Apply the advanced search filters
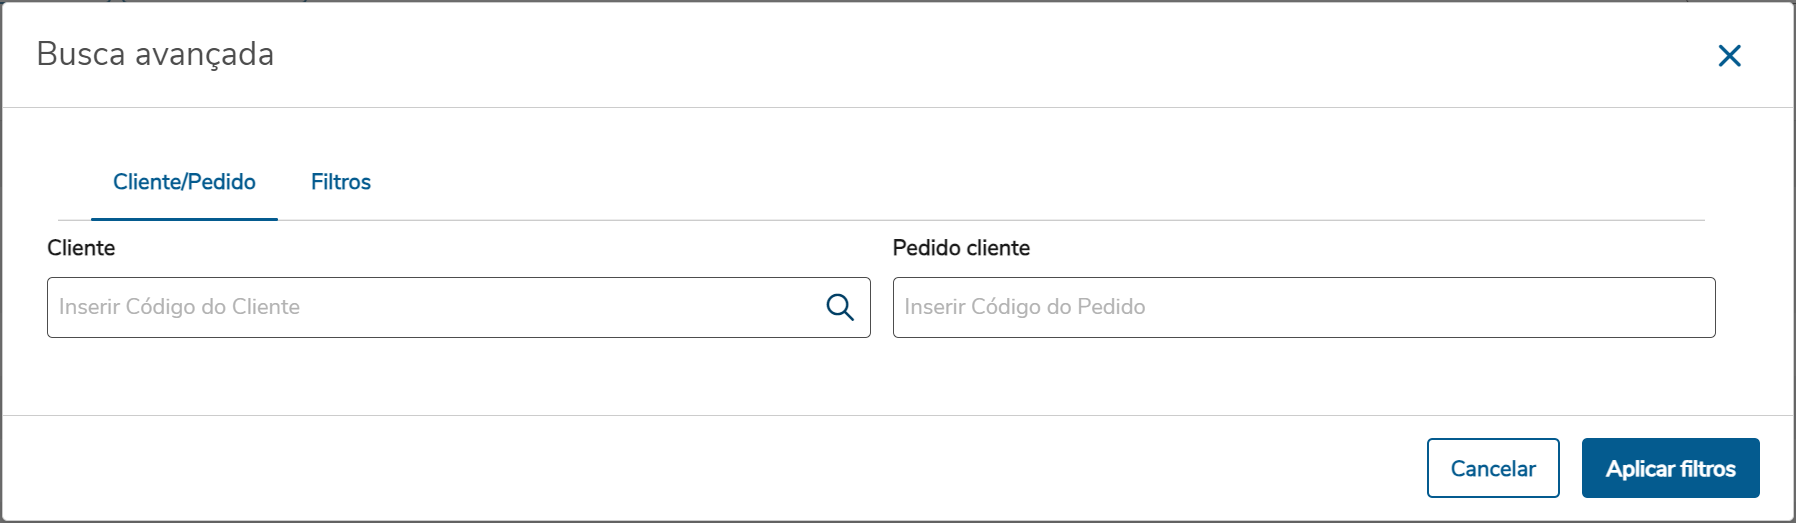This screenshot has height=523, width=1796. tap(1670, 468)
